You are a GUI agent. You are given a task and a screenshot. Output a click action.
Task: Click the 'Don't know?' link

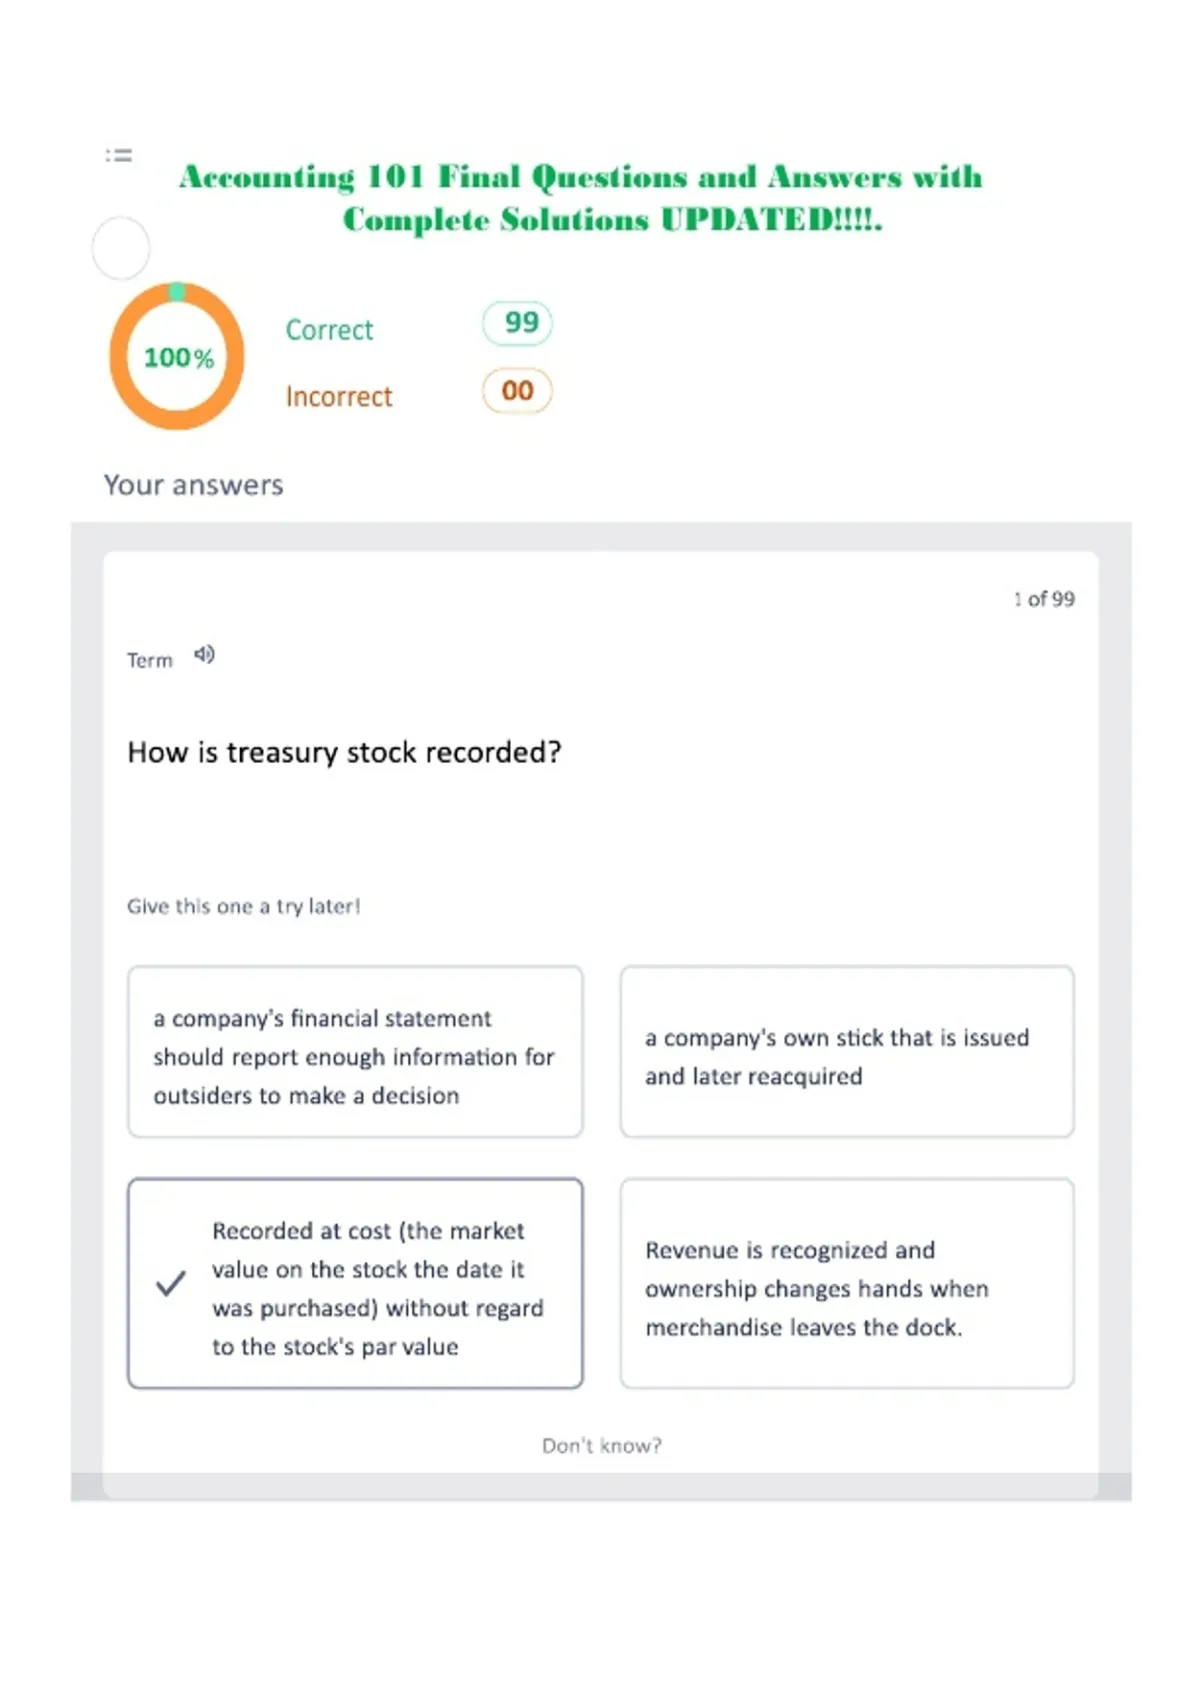602,1445
